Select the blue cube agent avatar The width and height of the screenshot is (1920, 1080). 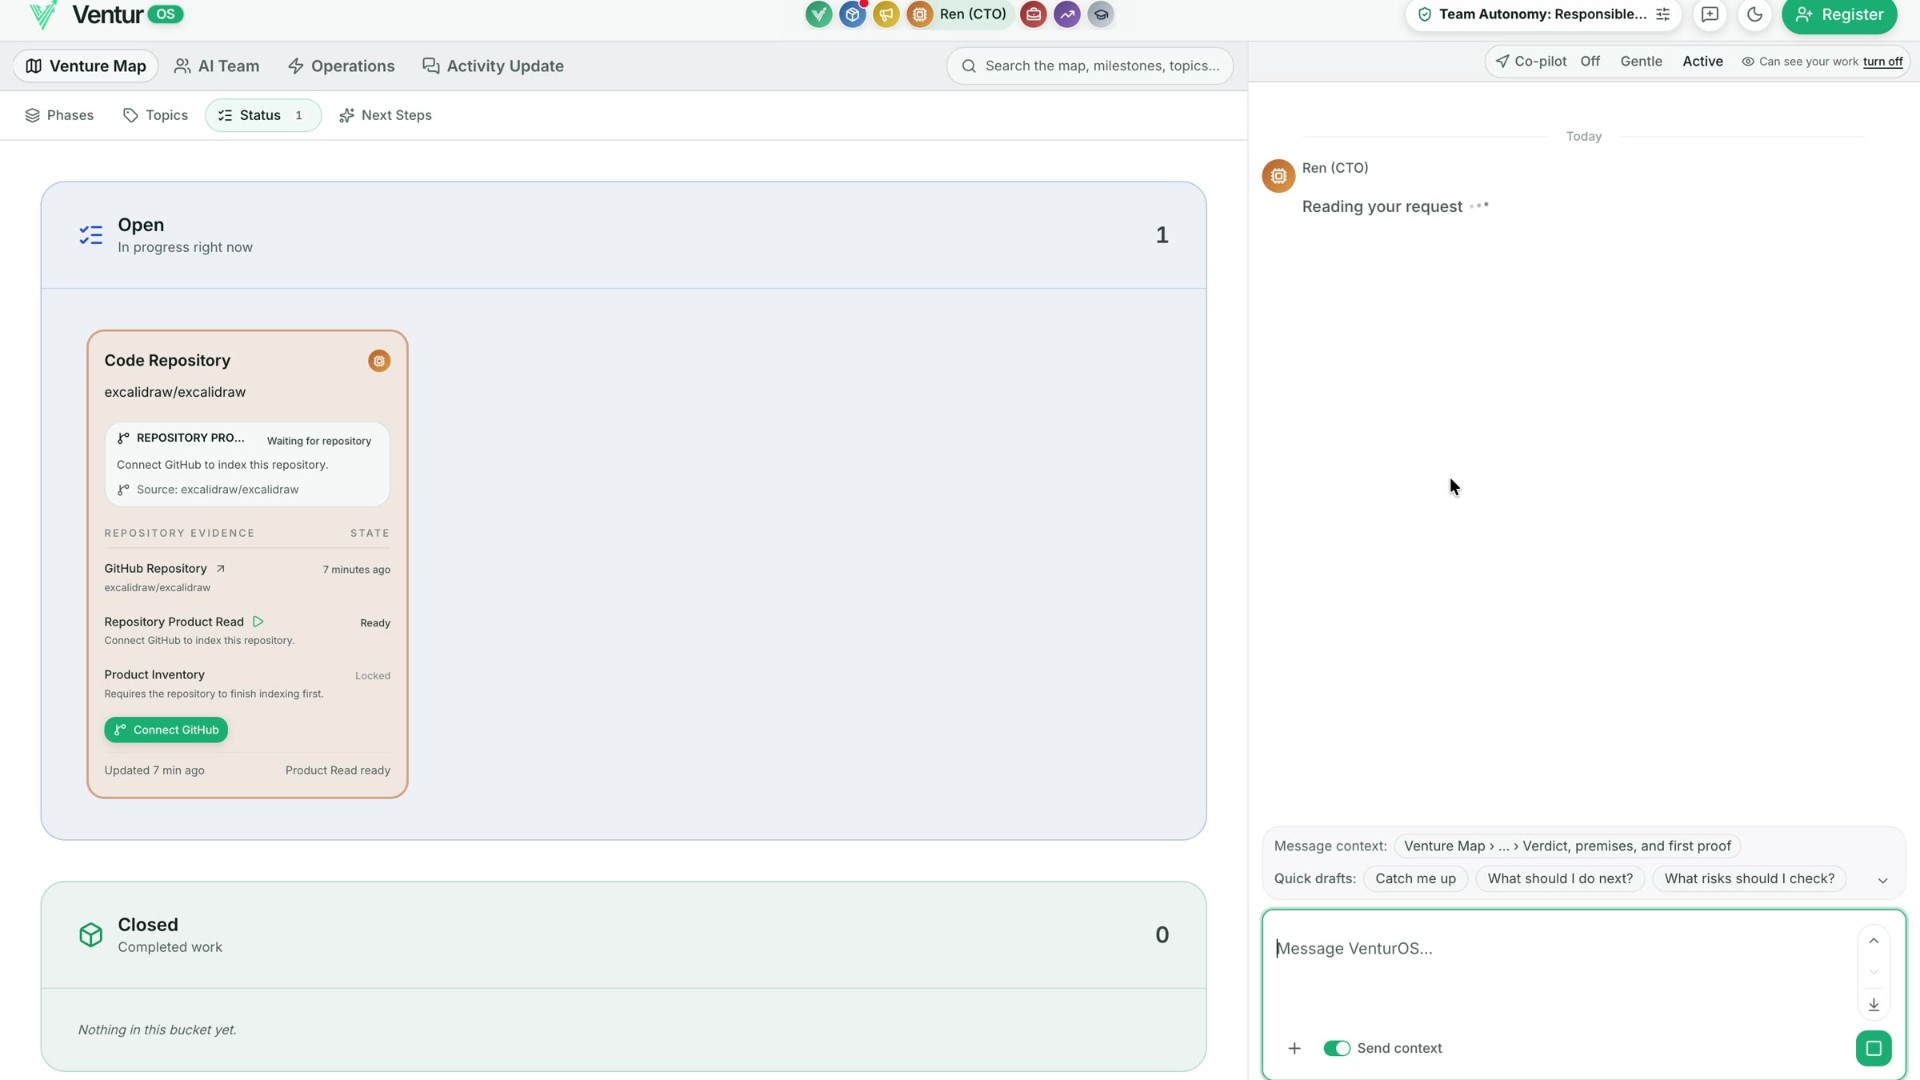point(853,14)
